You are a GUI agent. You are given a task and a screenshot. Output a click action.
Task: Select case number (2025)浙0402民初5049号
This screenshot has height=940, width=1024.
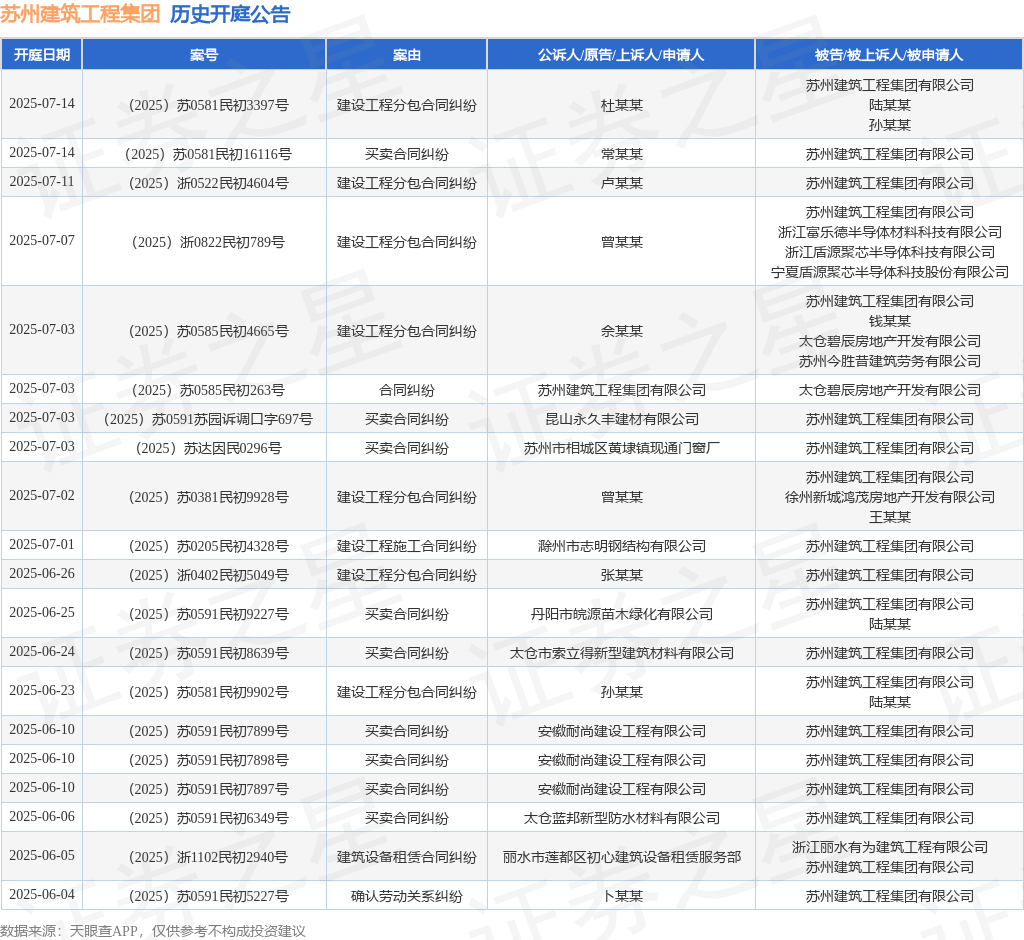pyautogui.click(x=208, y=575)
